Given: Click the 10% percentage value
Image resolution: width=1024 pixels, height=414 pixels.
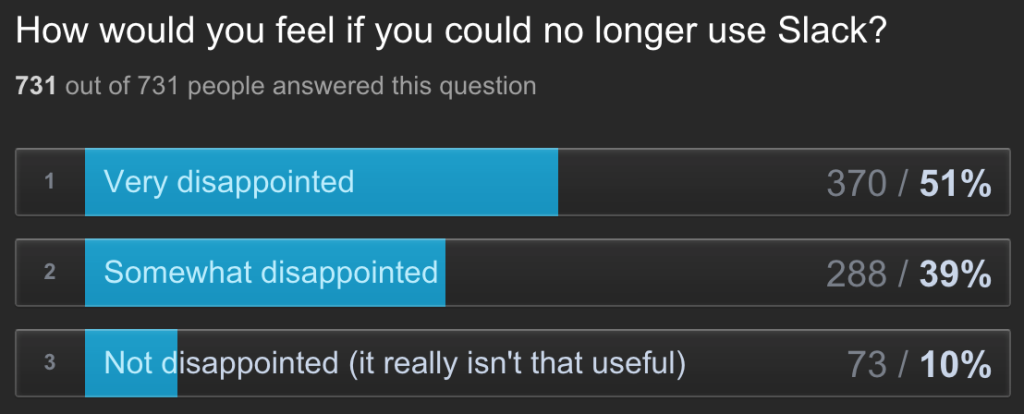Looking at the screenshot, I should coord(955,365).
